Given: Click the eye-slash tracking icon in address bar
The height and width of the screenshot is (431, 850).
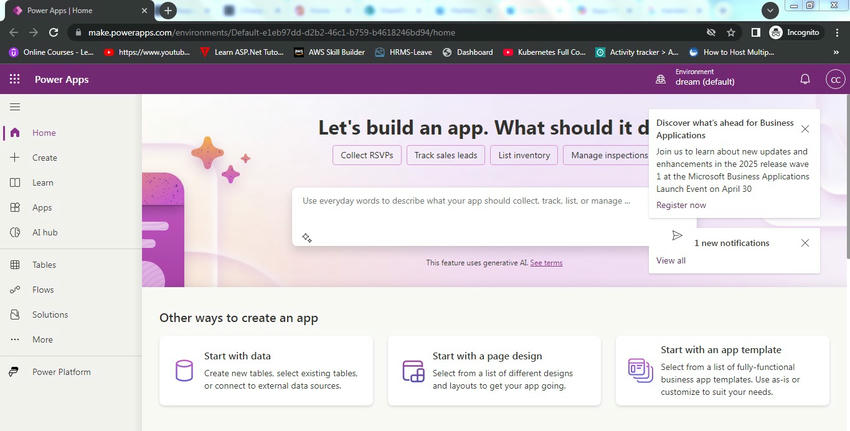Looking at the screenshot, I should pyautogui.click(x=711, y=33).
